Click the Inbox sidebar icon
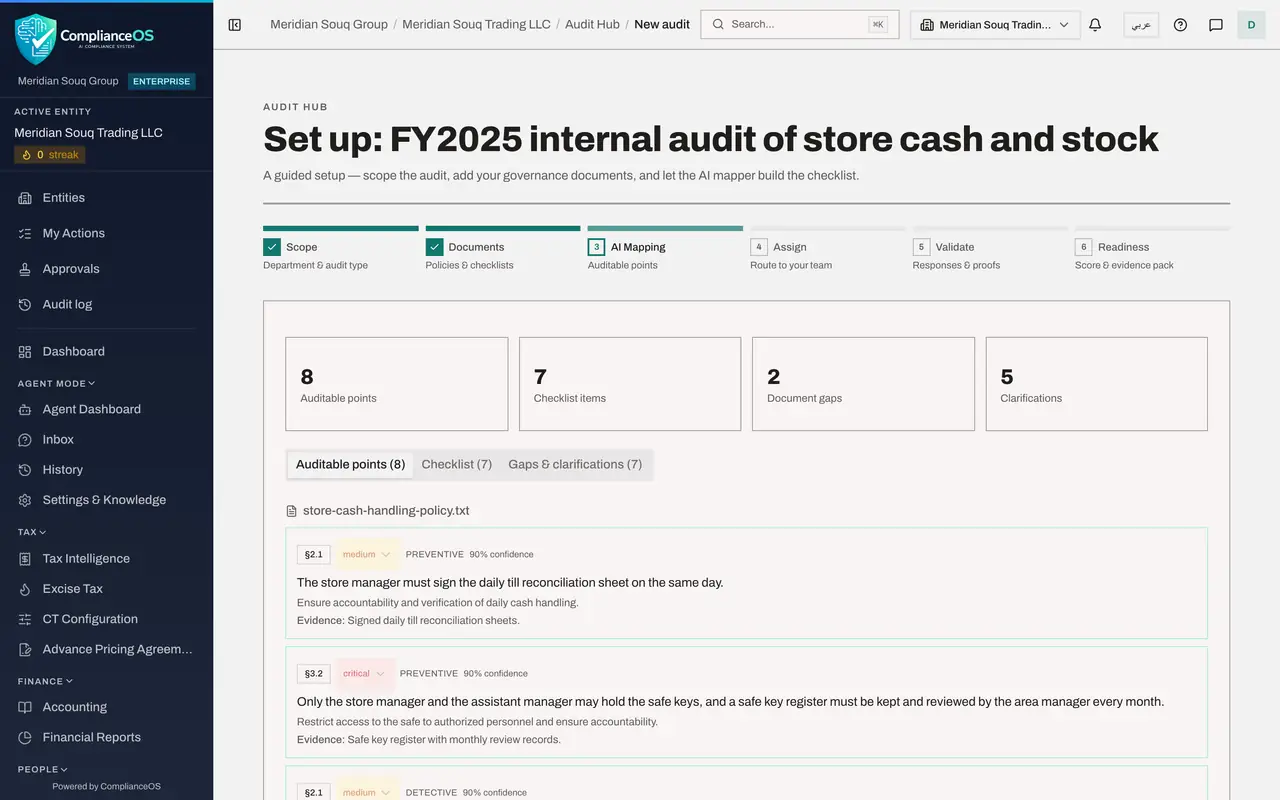Viewport: 1280px width, 800px height. [x=25, y=440]
